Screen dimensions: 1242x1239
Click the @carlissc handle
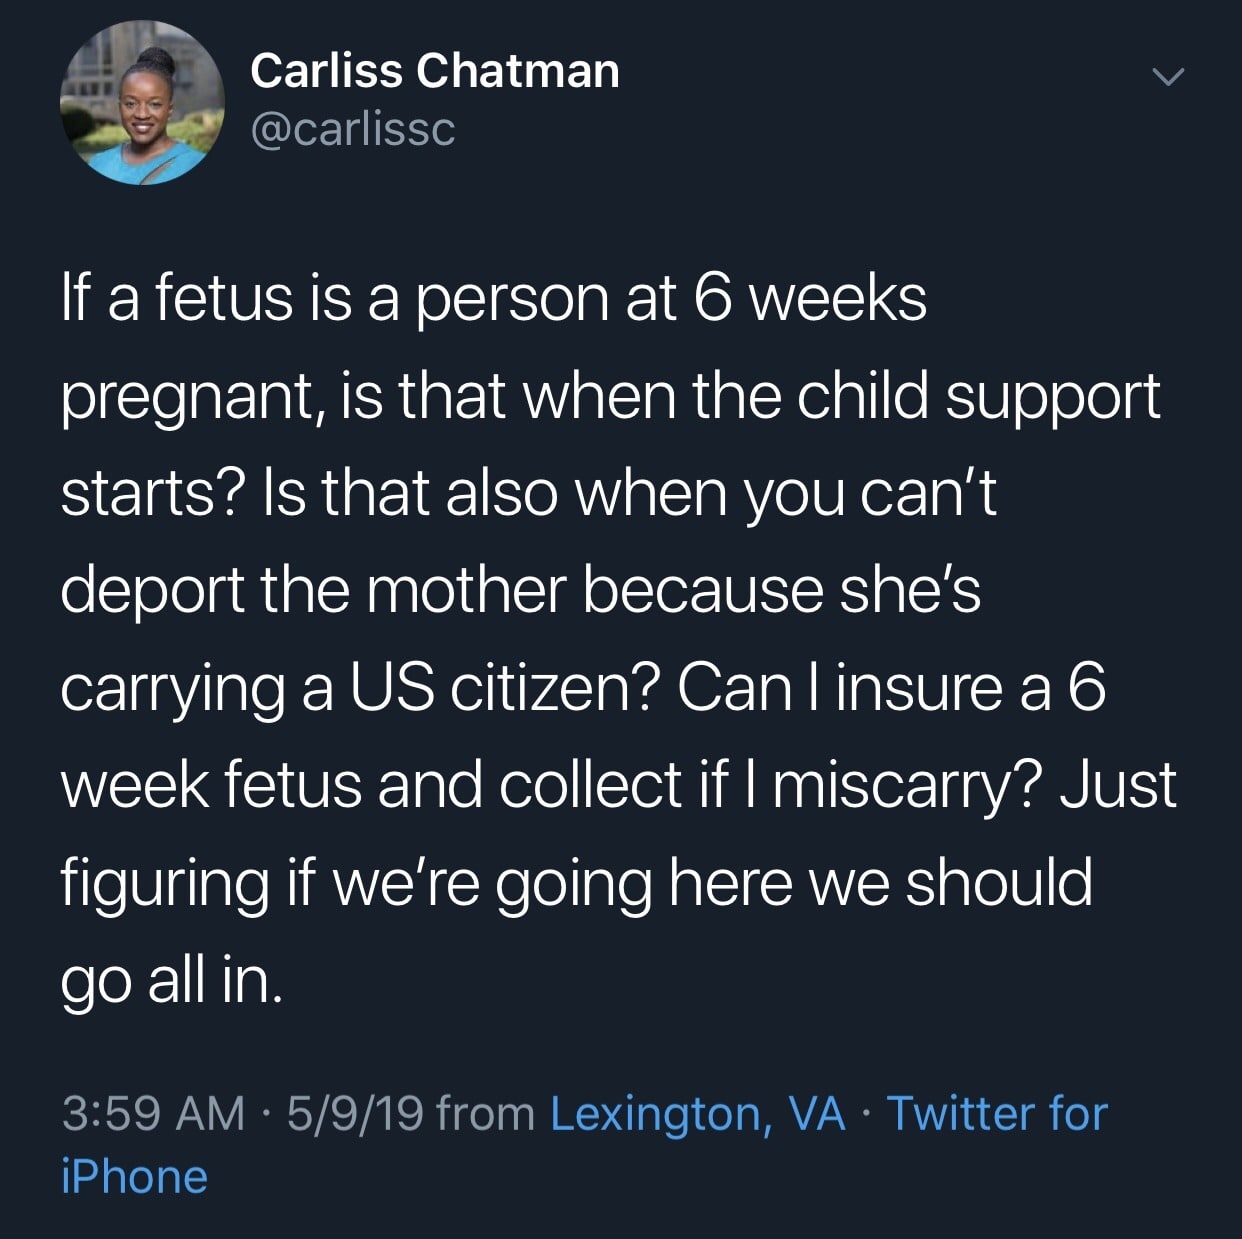click(352, 129)
